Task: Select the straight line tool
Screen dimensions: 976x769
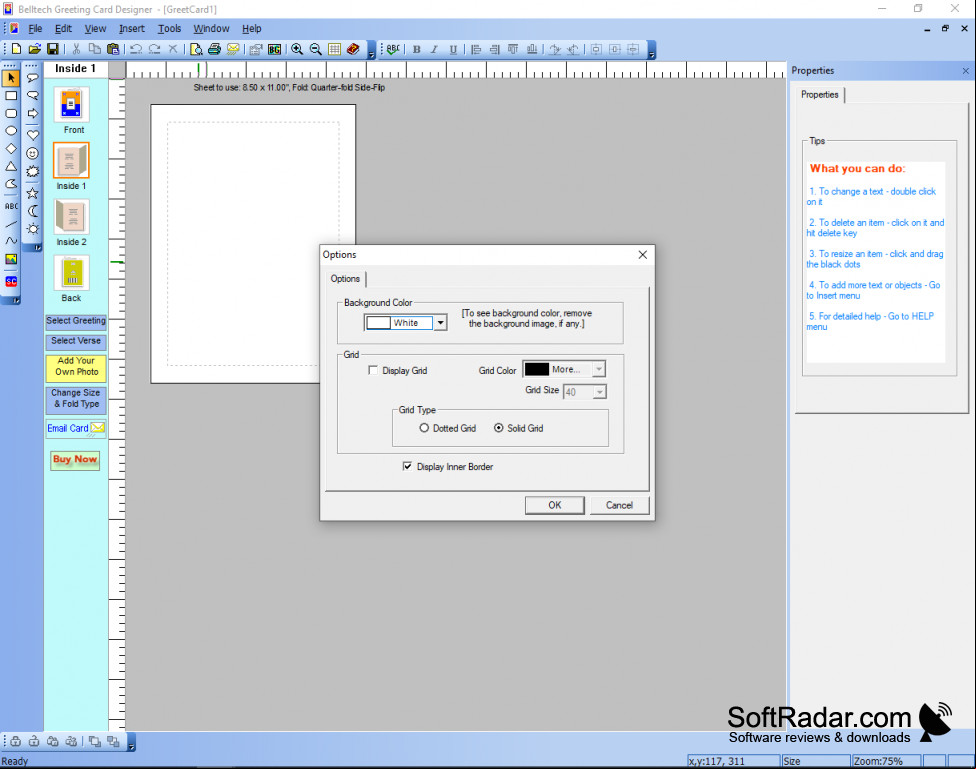Action: coord(11,224)
